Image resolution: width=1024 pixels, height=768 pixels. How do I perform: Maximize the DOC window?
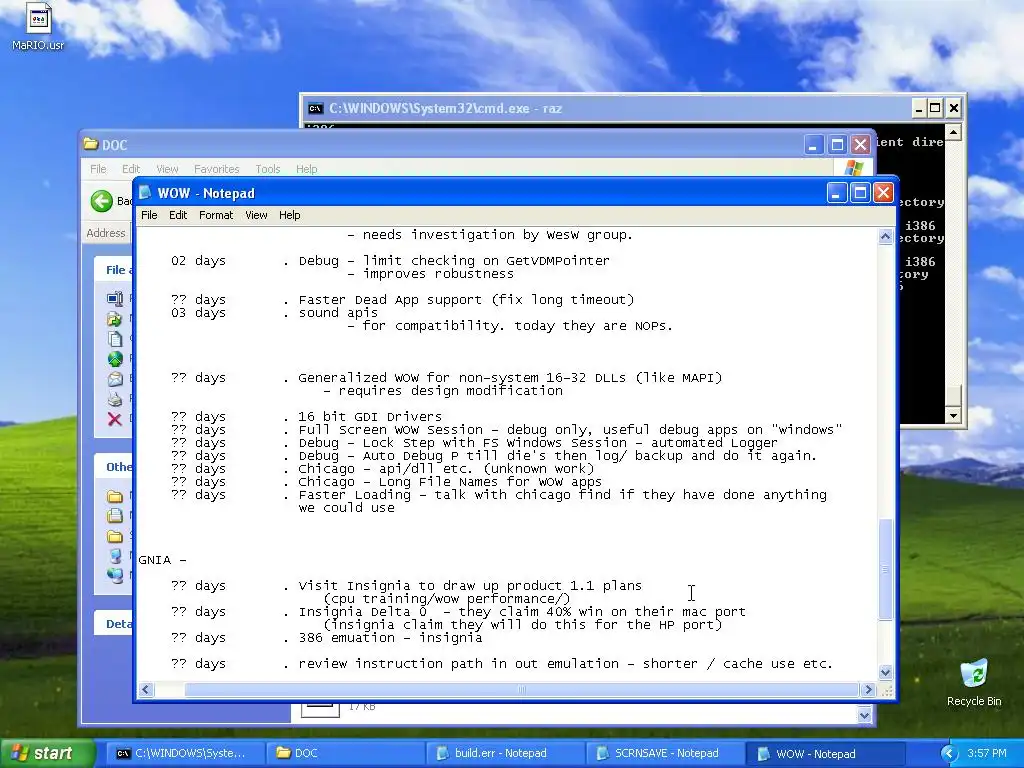click(x=837, y=144)
